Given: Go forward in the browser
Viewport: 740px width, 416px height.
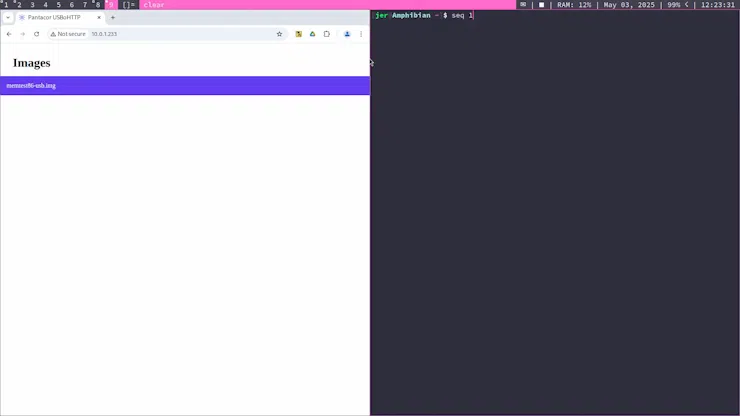Looking at the screenshot, I should (22, 34).
